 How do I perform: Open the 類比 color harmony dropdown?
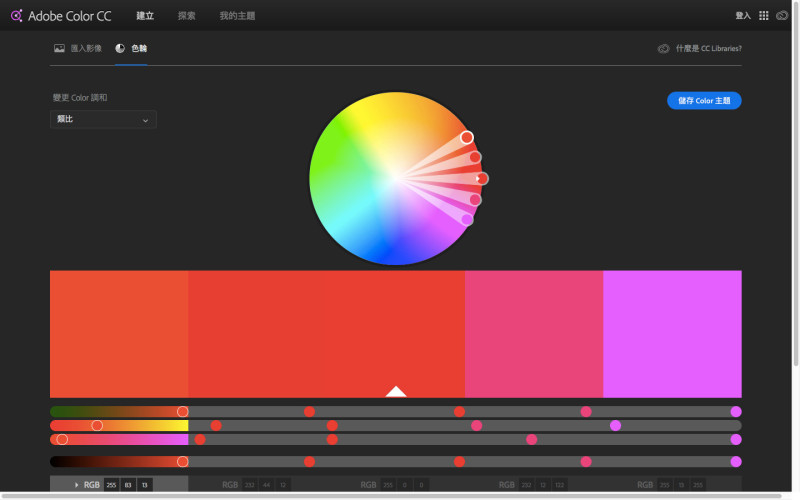103,120
